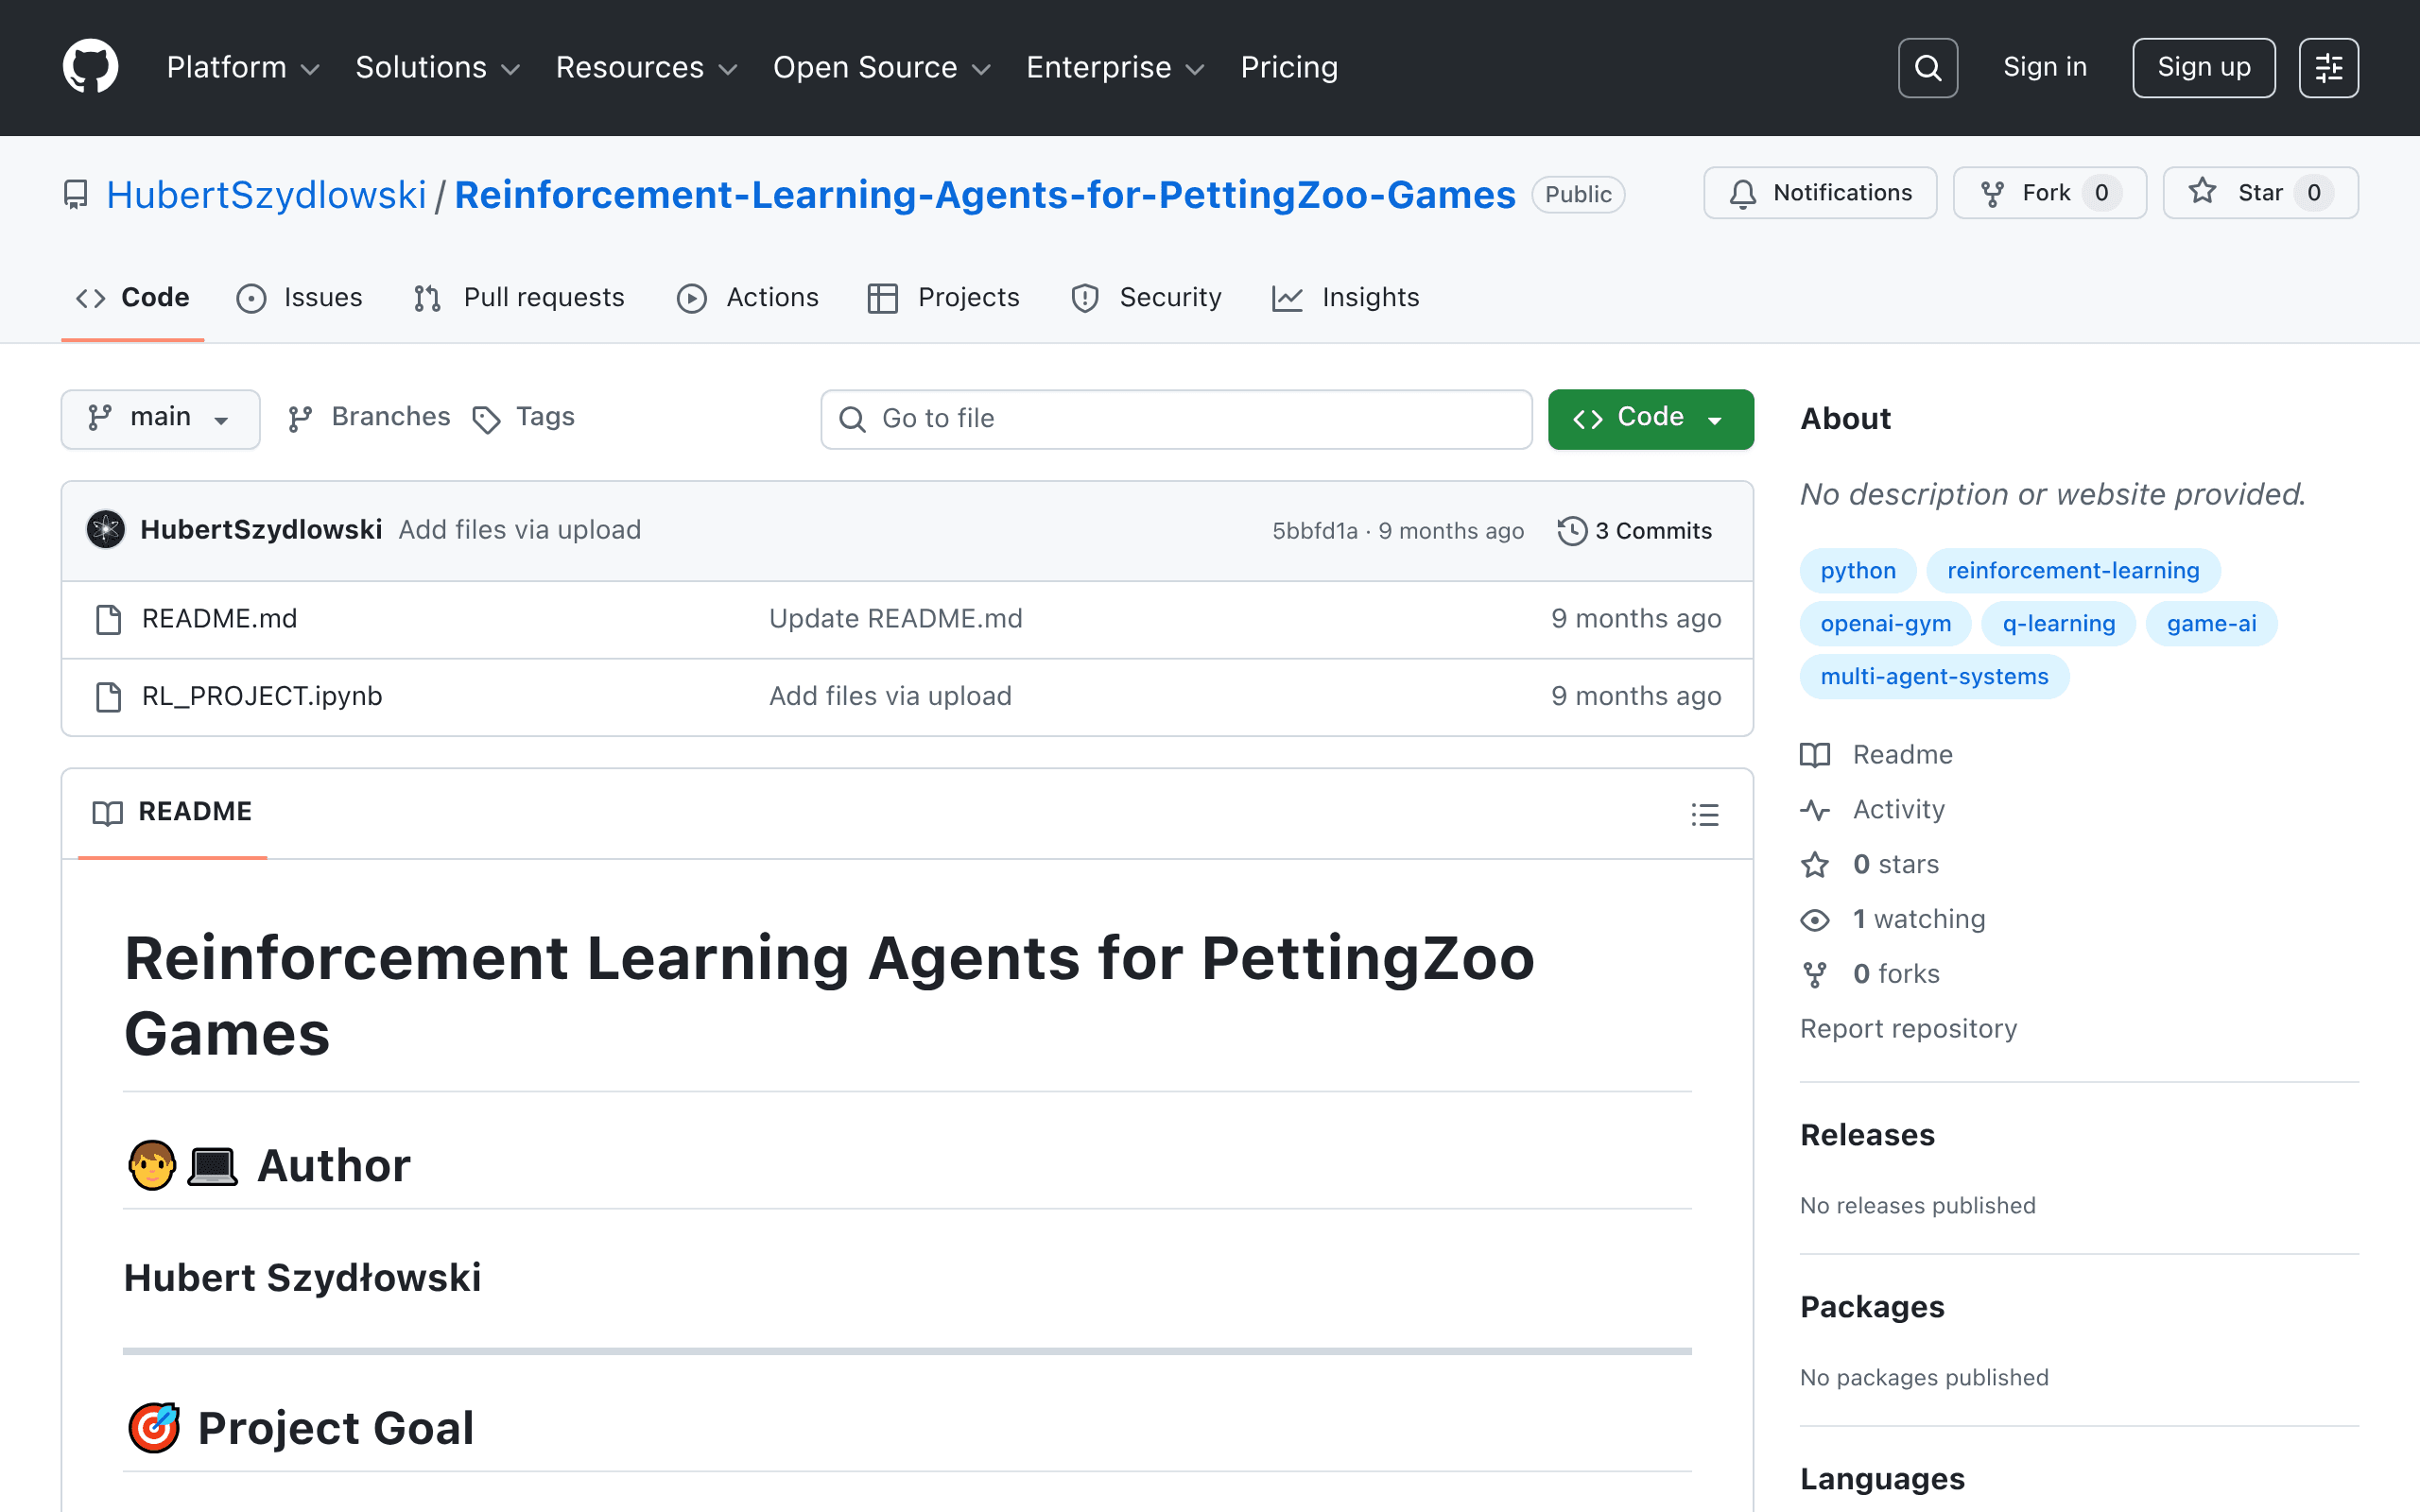This screenshot has width=2420, height=1512.
Task: Click the Public visibility badge
Action: click(x=1578, y=194)
